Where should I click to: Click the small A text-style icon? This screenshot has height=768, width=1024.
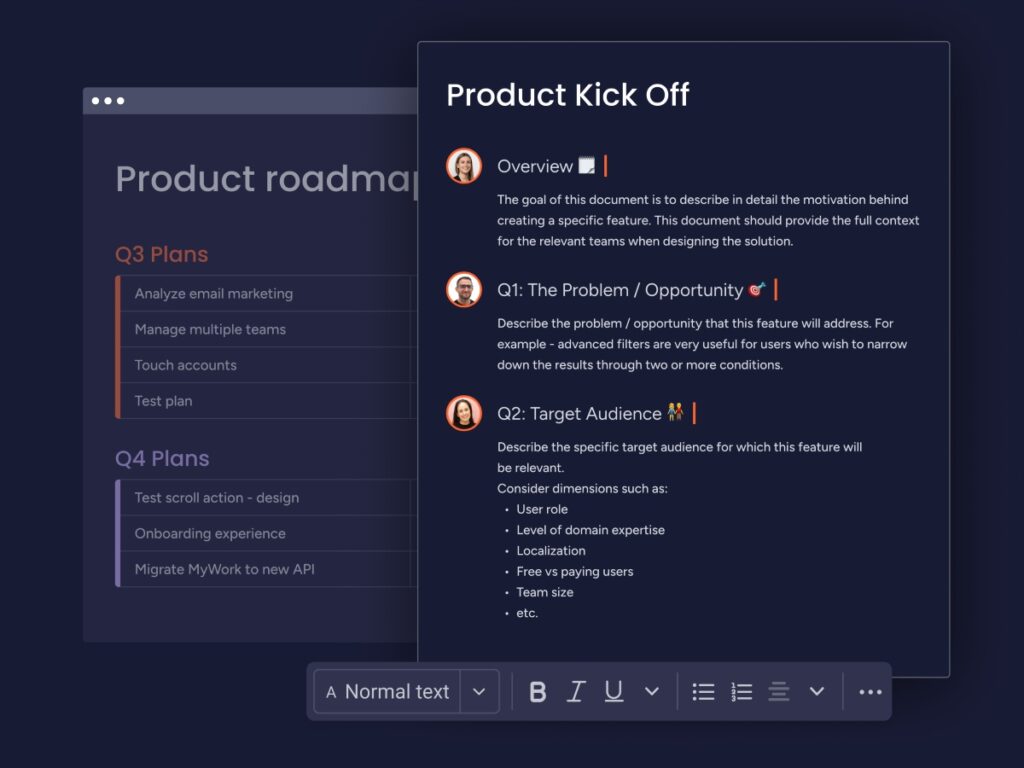pyautogui.click(x=331, y=691)
